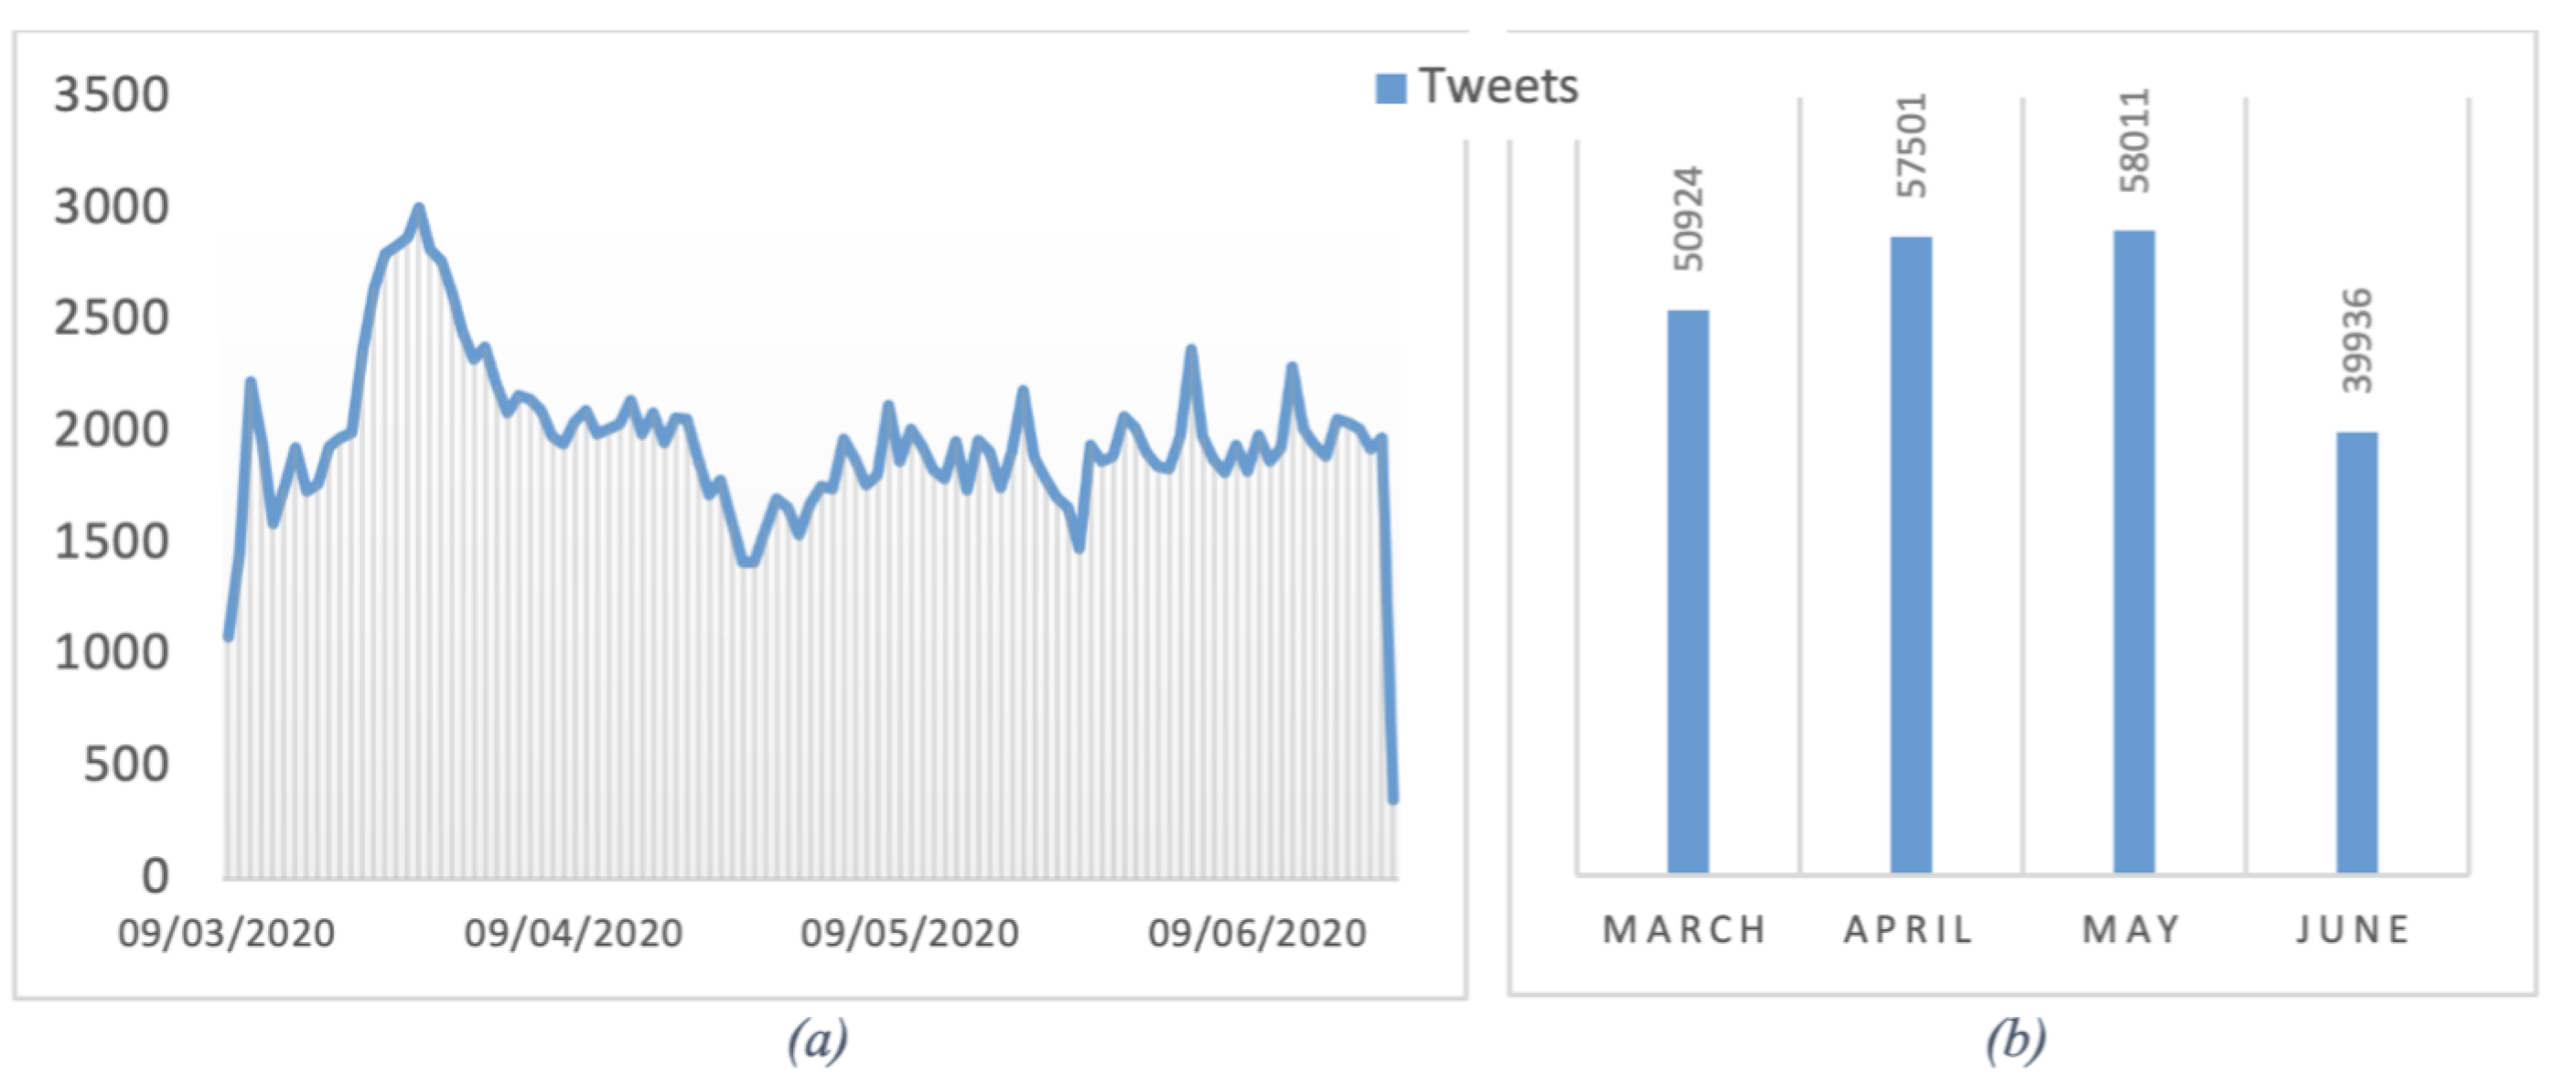Click the (a) caption under the line chart
Viewport: 2576px width, 1092px height.
[817, 1041]
